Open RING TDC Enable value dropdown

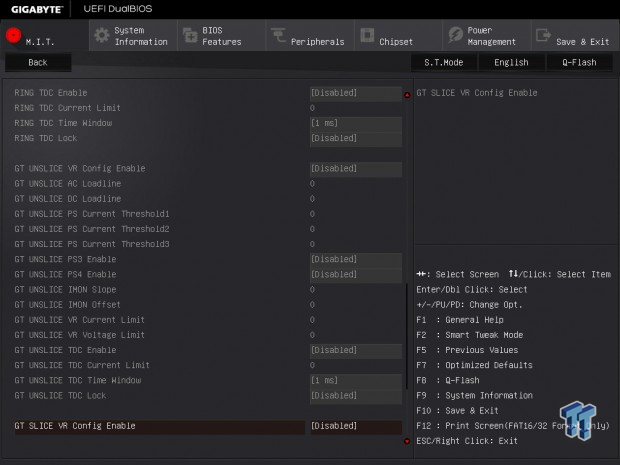click(356, 93)
